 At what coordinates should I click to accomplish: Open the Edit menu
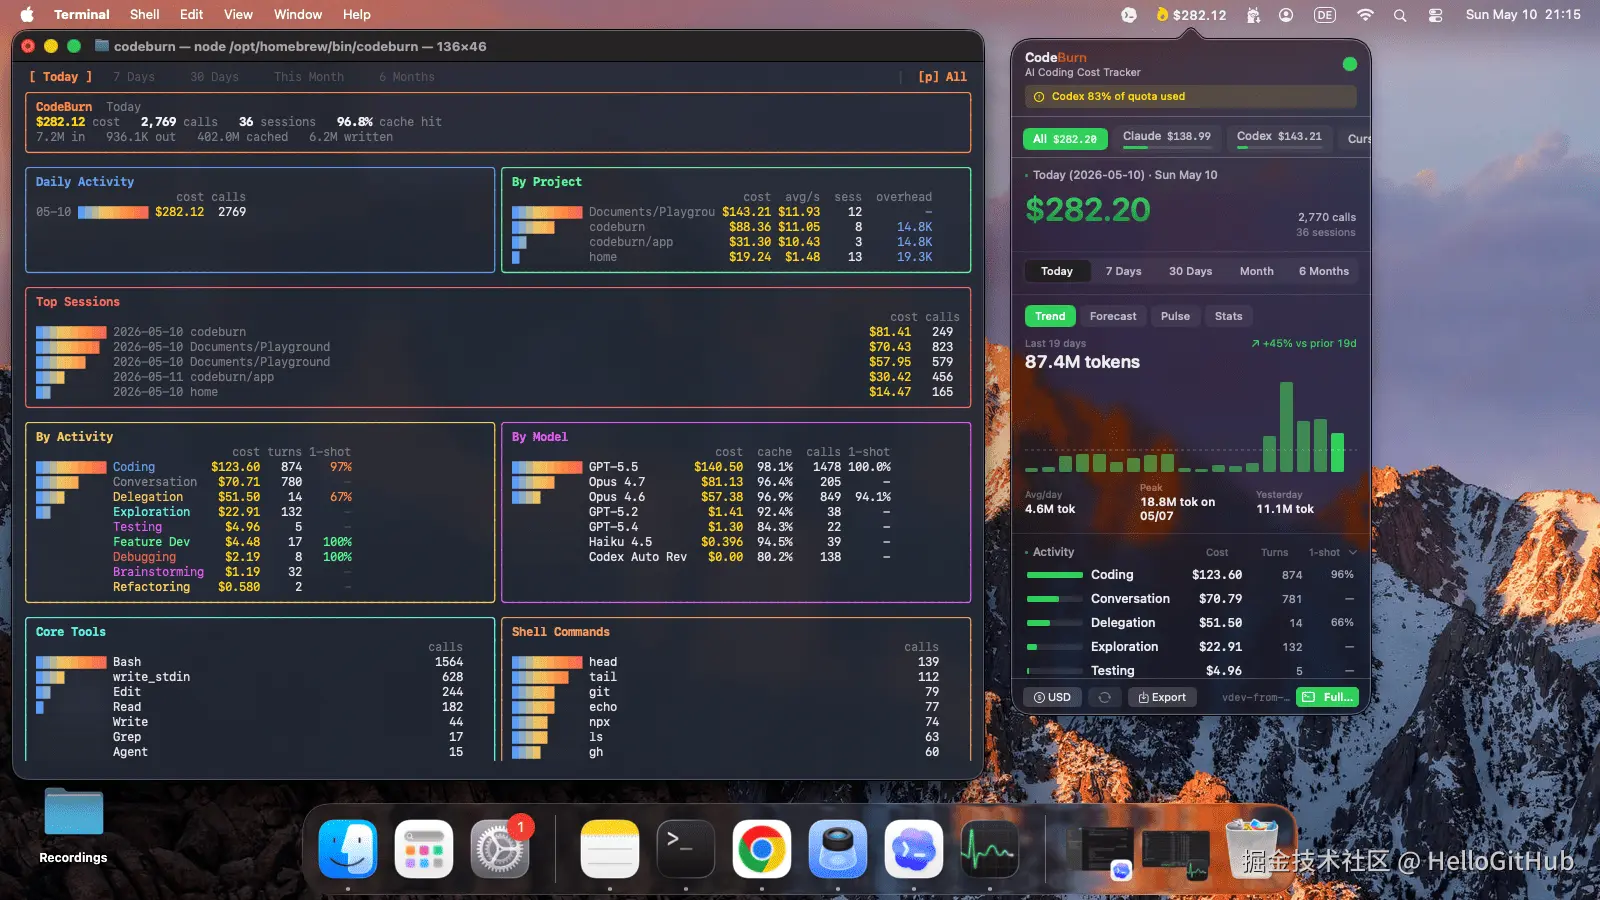point(191,14)
